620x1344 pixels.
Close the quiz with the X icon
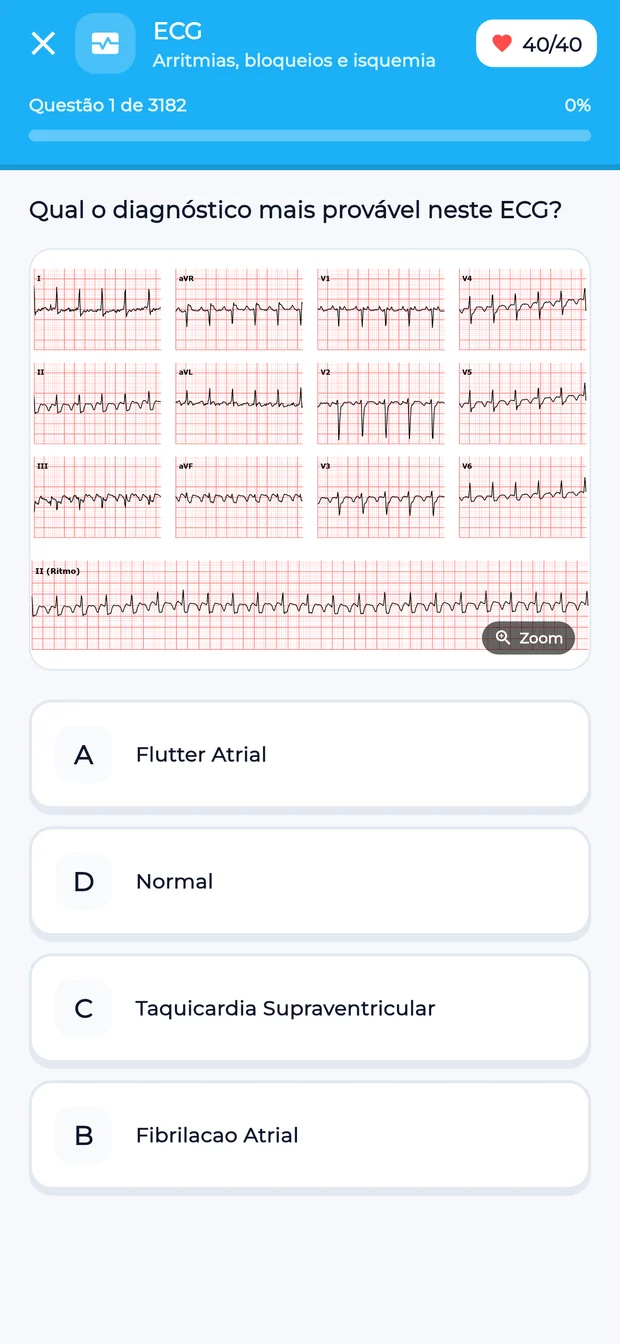[43, 44]
